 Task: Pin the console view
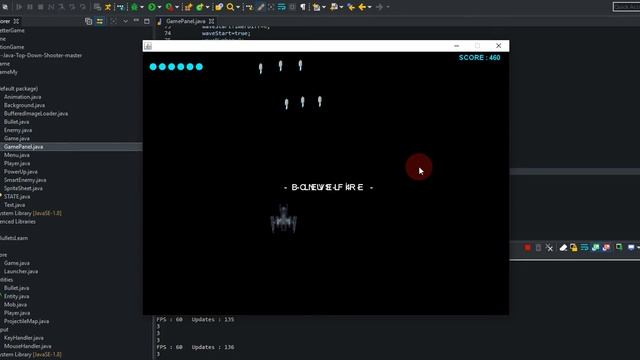tap(619, 247)
